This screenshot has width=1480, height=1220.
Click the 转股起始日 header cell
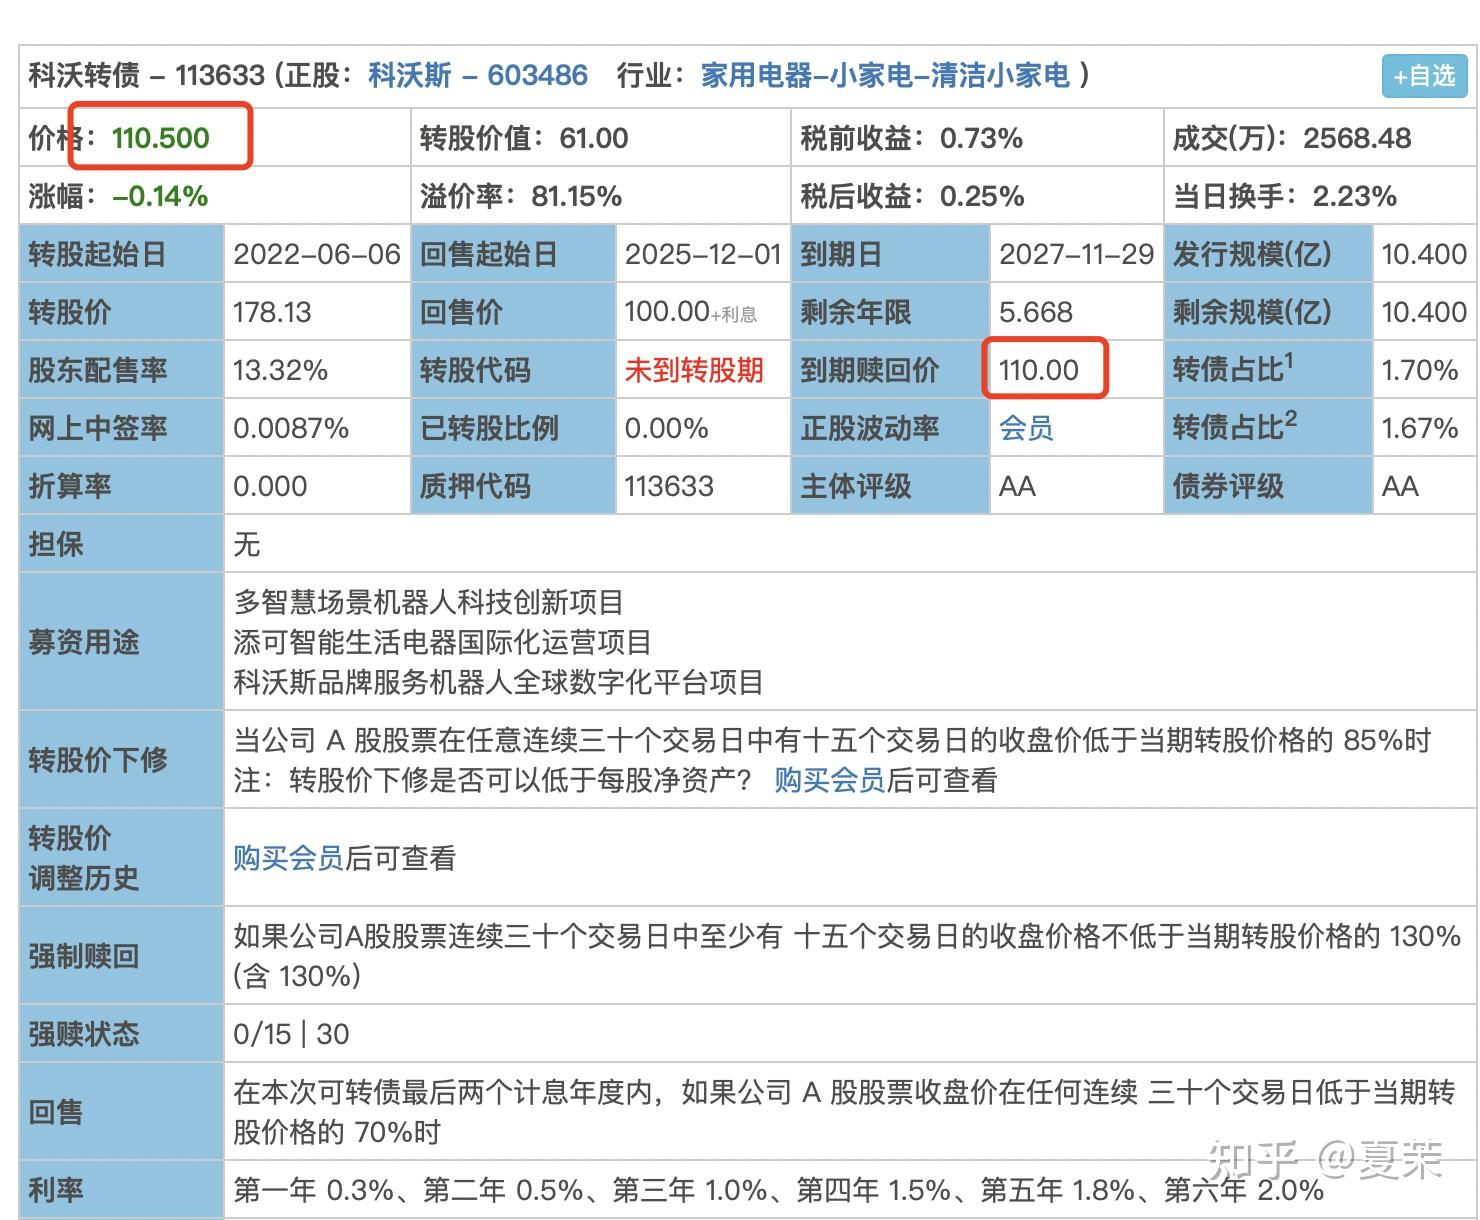(121, 254)
